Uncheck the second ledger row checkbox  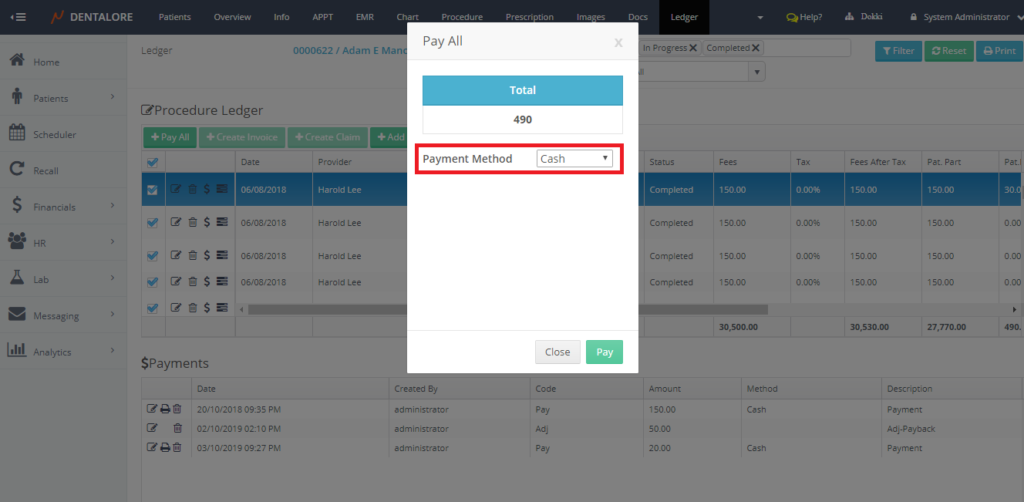(x=152, y=223)
